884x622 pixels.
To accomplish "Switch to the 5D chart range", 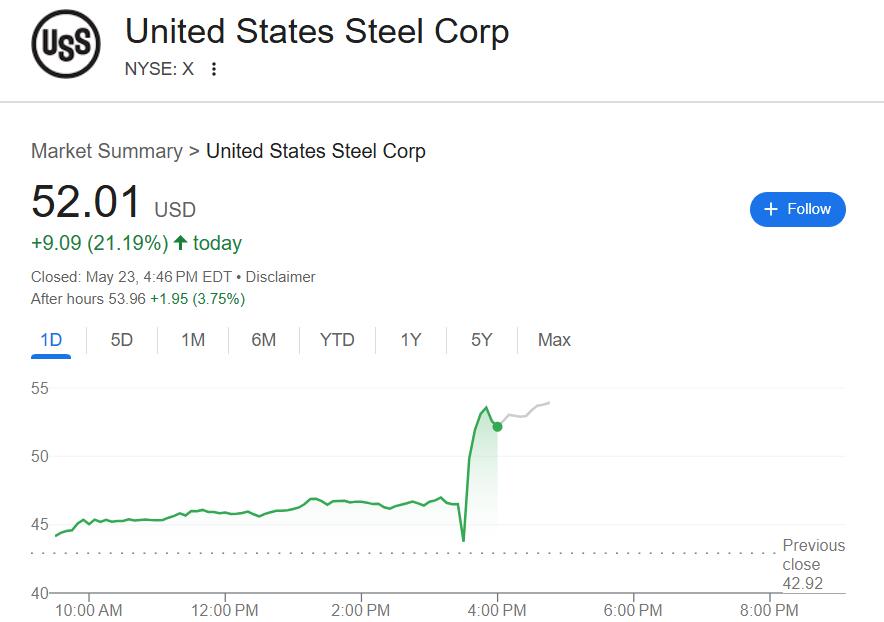I will [122, 340].
